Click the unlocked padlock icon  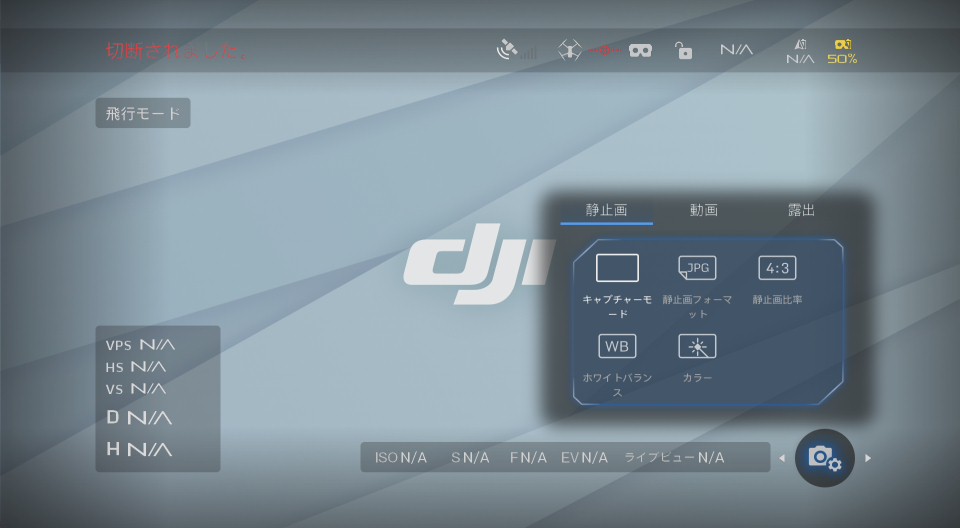pos(683,50)
